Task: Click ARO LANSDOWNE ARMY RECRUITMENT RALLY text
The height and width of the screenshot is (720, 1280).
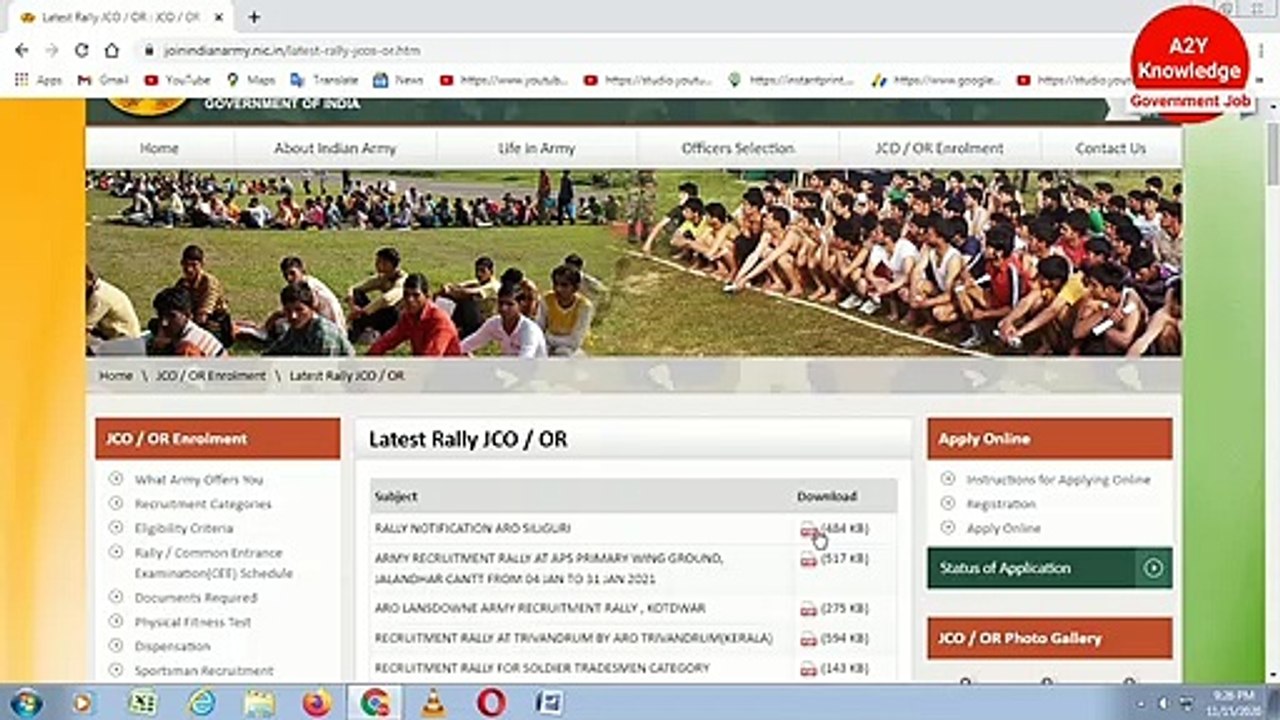Action: pyautogui.click(x=540, y=608)
